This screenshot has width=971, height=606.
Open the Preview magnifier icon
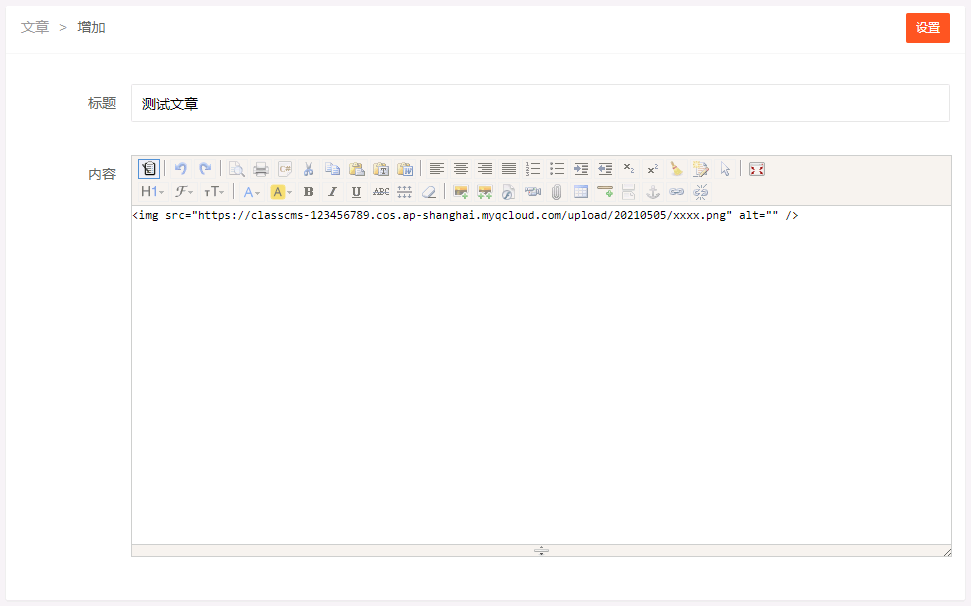coord(236,169)
